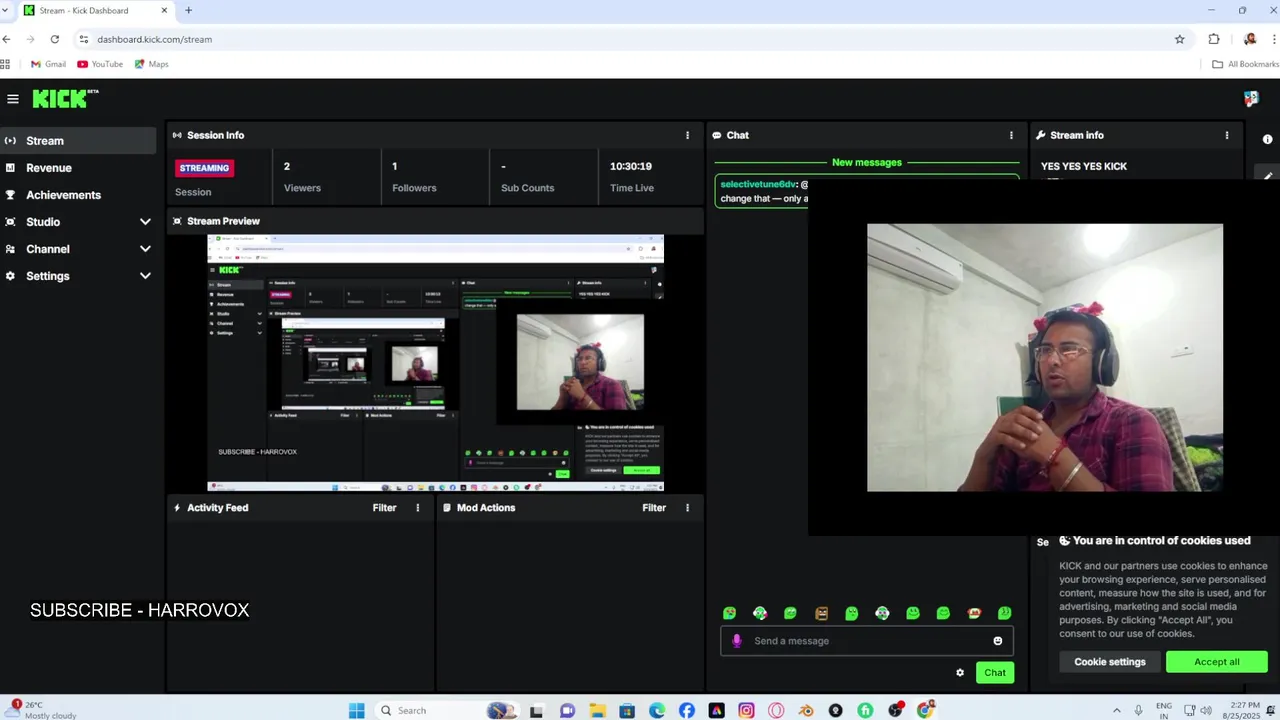Screen dimensions: 1280x720
Task: Open browser extensions puzzle icon
Action: (1214, 39)
